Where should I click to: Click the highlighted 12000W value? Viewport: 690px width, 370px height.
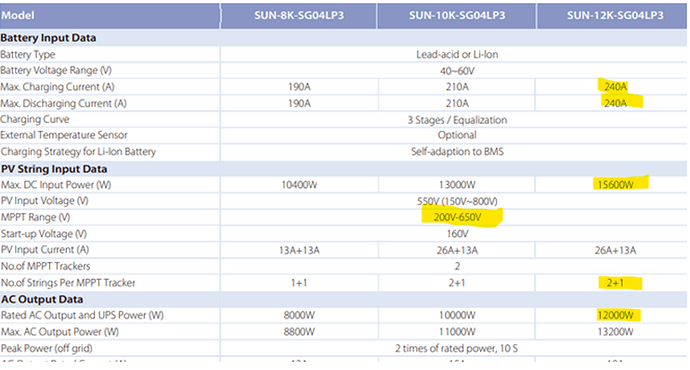[615, 315]
